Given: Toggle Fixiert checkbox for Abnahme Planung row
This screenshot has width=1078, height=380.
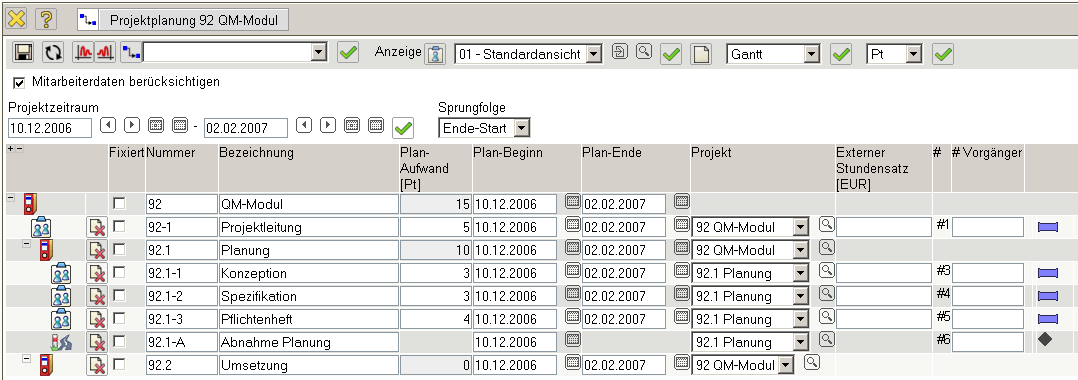Looking at the screenshot, I should tap(120, 342).
